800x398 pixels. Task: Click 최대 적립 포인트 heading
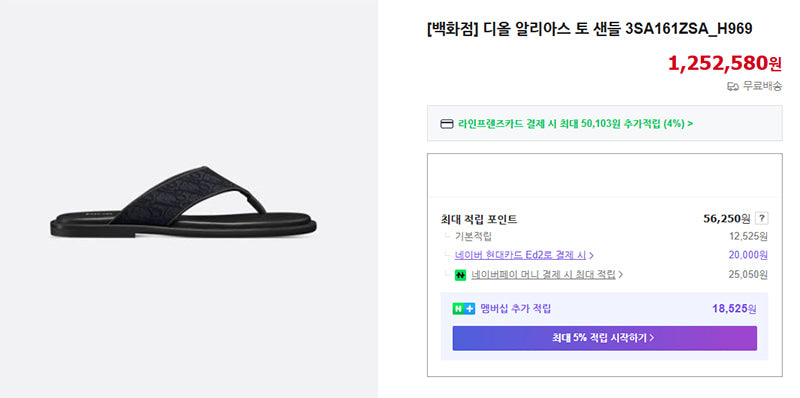479,219
